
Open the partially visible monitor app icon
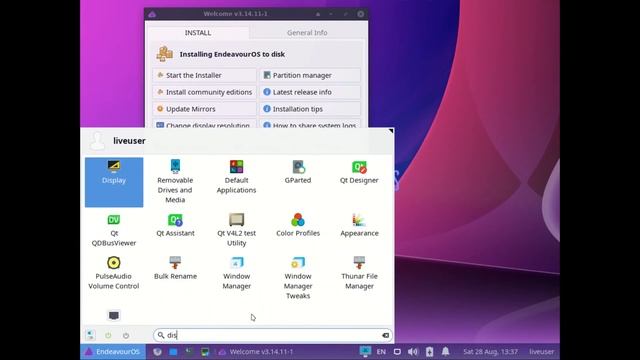(x=114, y=316)
